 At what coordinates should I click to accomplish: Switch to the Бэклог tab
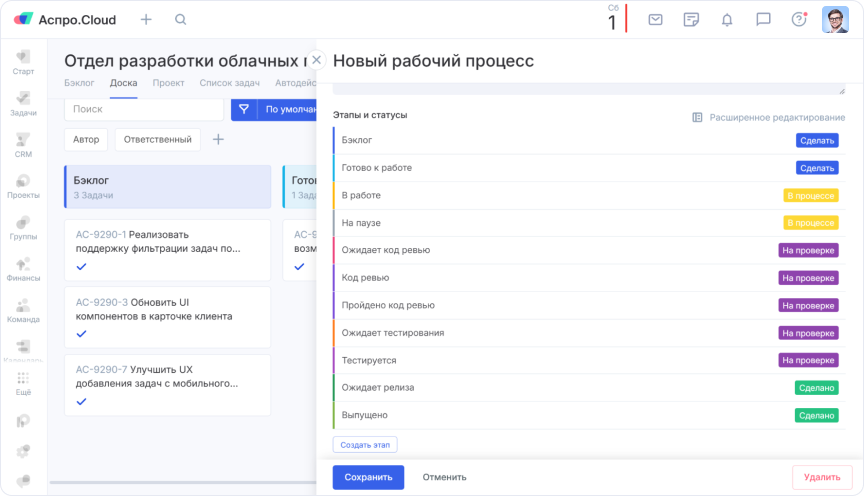(x=79, y=83)
